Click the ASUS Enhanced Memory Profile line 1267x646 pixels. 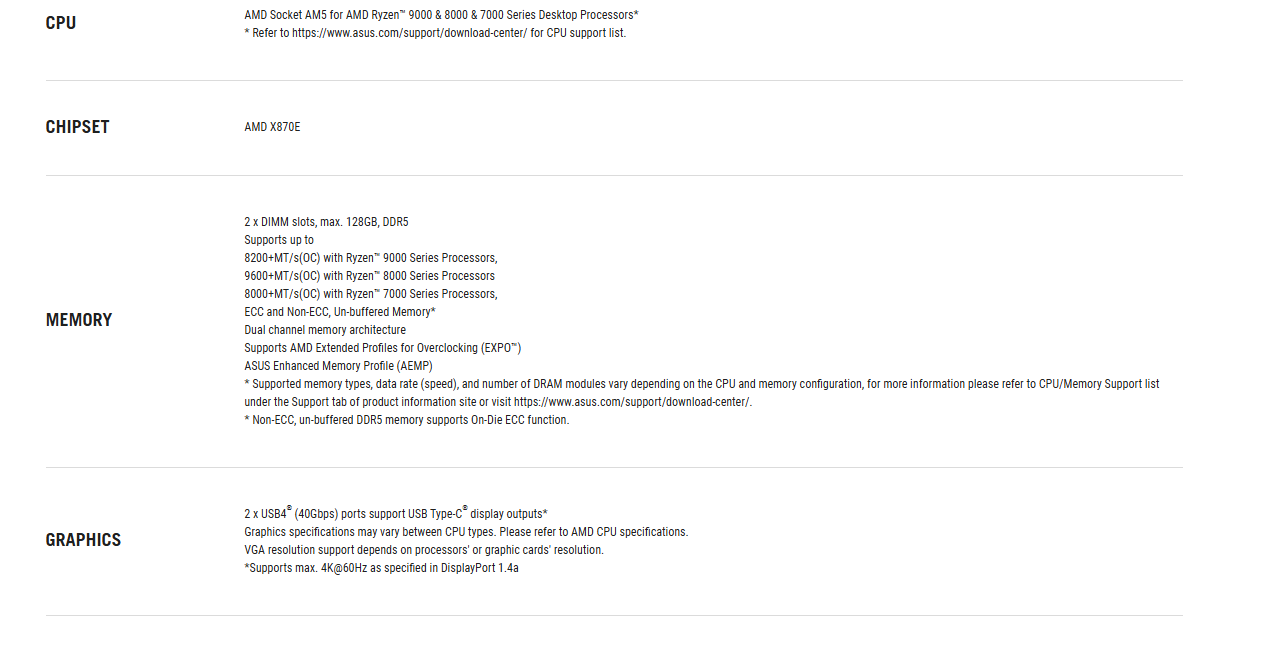tap(338, 366)
